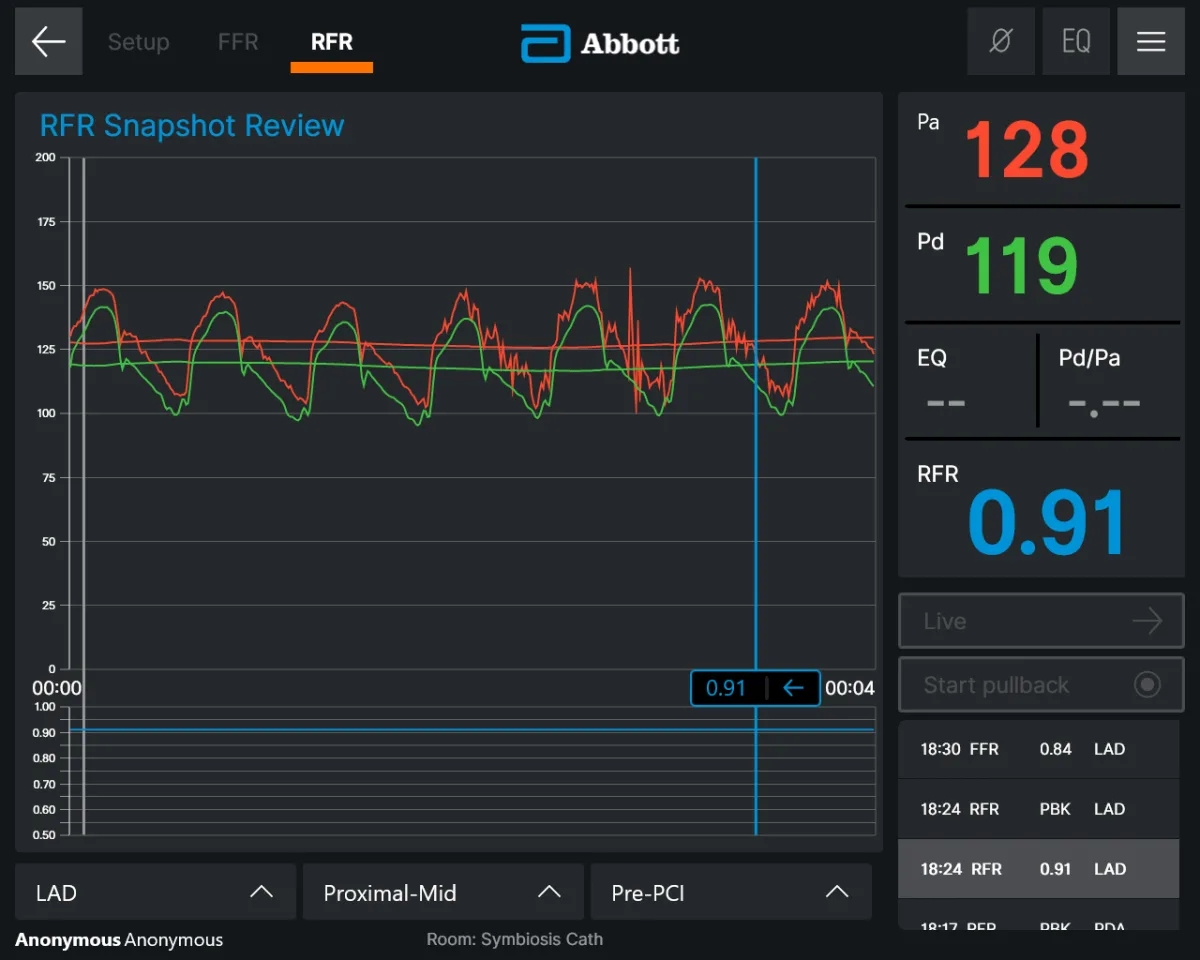Image resolution: width=1200 pixels, height=960 pixels.
Task: Switch to the Setup tab
Action: 138,42
